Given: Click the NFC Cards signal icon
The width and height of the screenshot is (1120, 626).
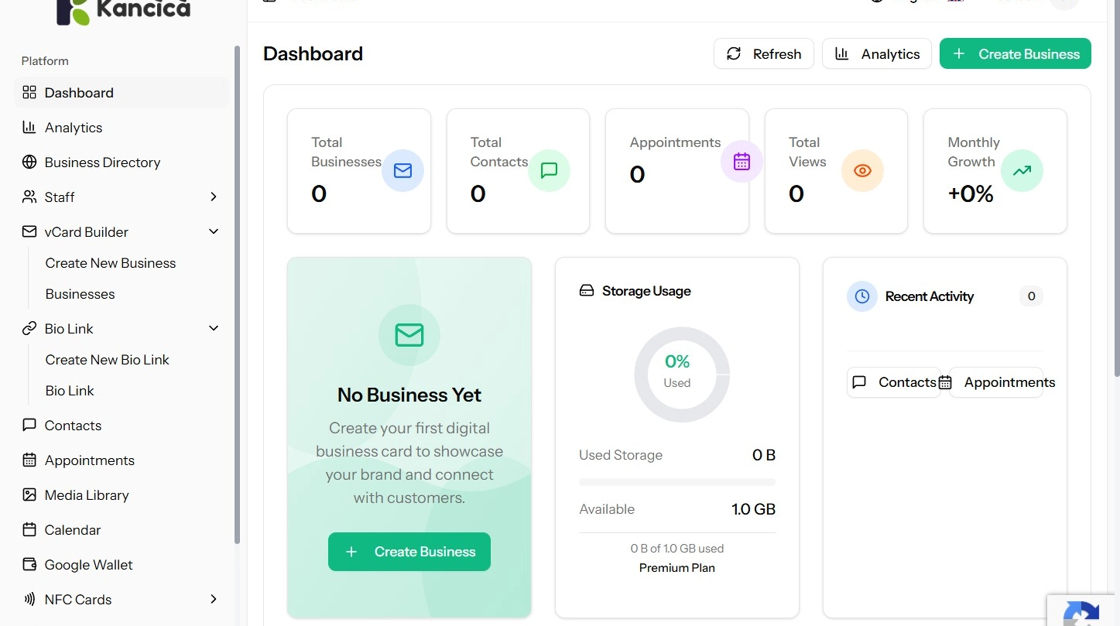Looking at the screenshot, I should [x=29, y=599].
